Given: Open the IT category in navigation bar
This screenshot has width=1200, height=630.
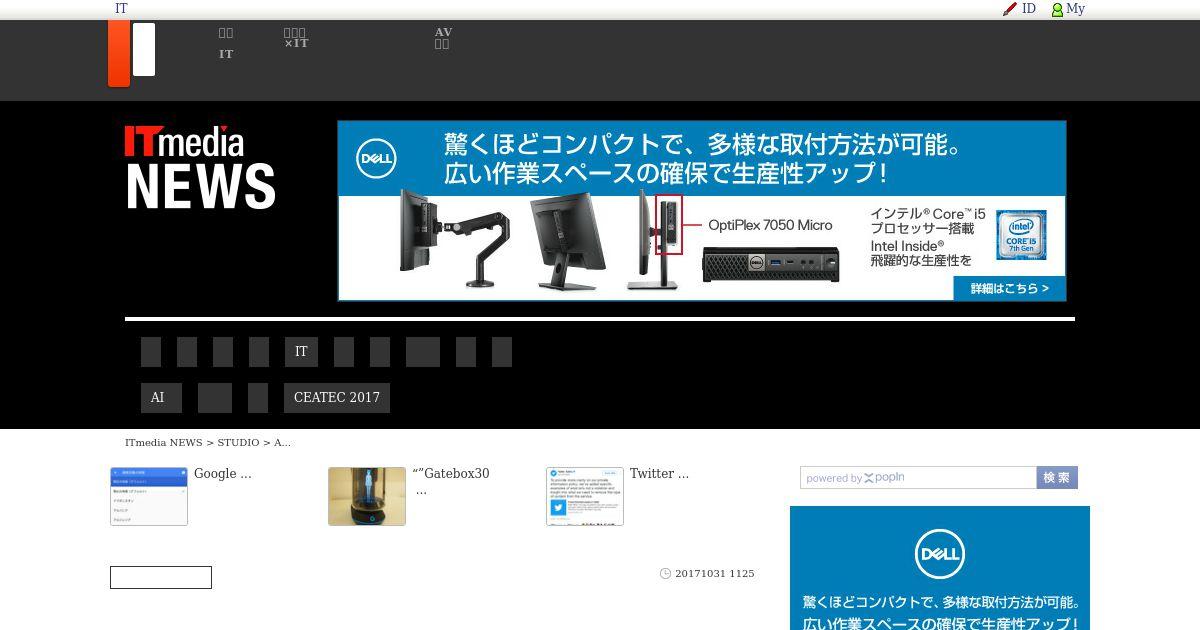Looking at the screenshot, I should [x=301, y=352].
